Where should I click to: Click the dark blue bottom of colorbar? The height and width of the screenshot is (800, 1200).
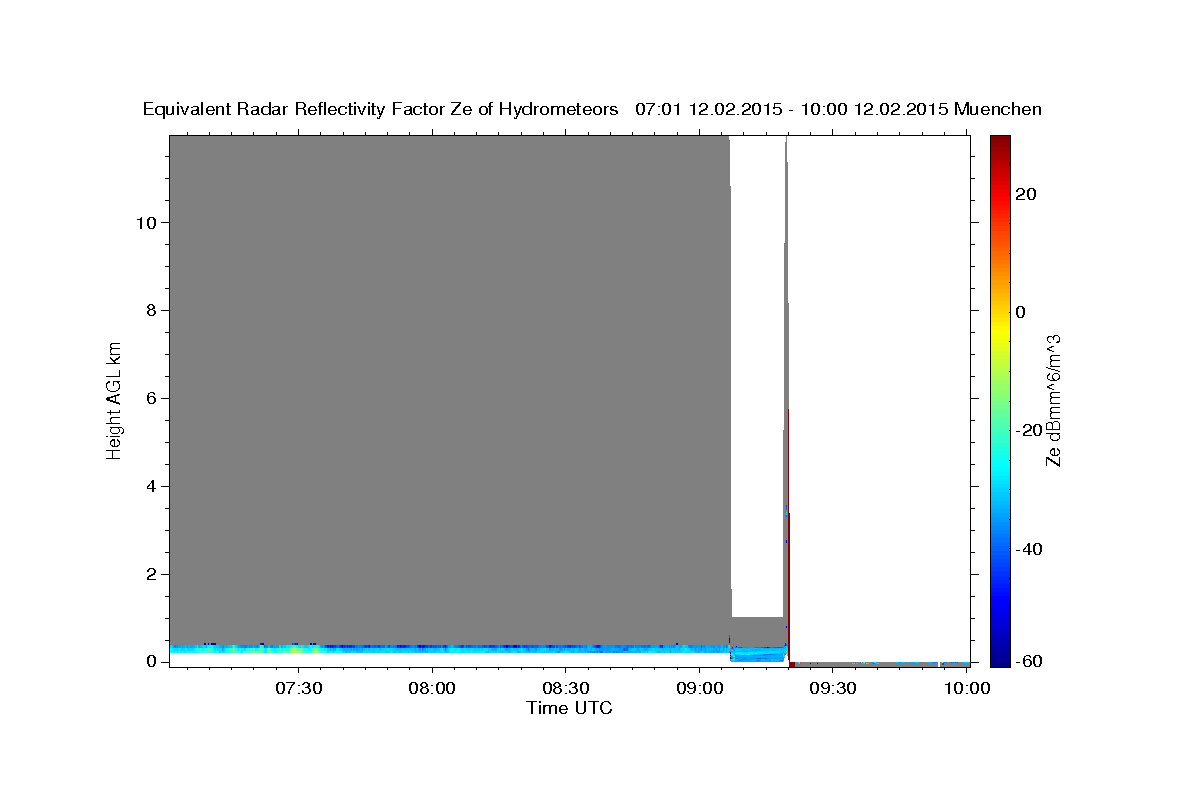point(1000,655)
